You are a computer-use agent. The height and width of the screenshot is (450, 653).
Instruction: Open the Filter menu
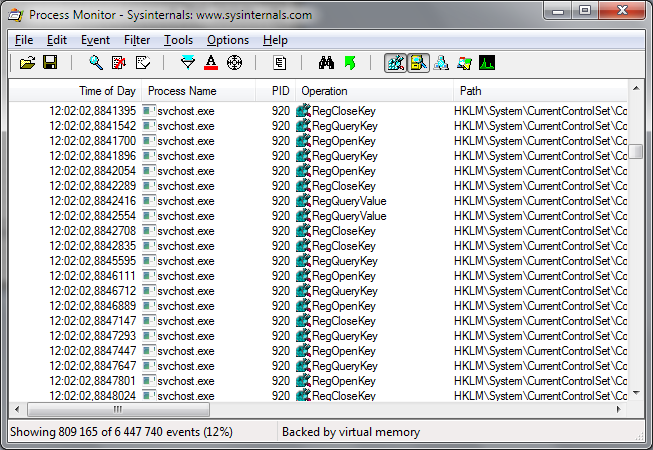tap(137, 40)
